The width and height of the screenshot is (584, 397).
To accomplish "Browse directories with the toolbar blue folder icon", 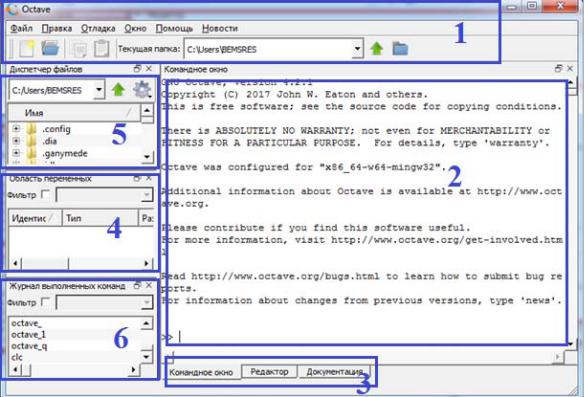I will coord(400,49).
